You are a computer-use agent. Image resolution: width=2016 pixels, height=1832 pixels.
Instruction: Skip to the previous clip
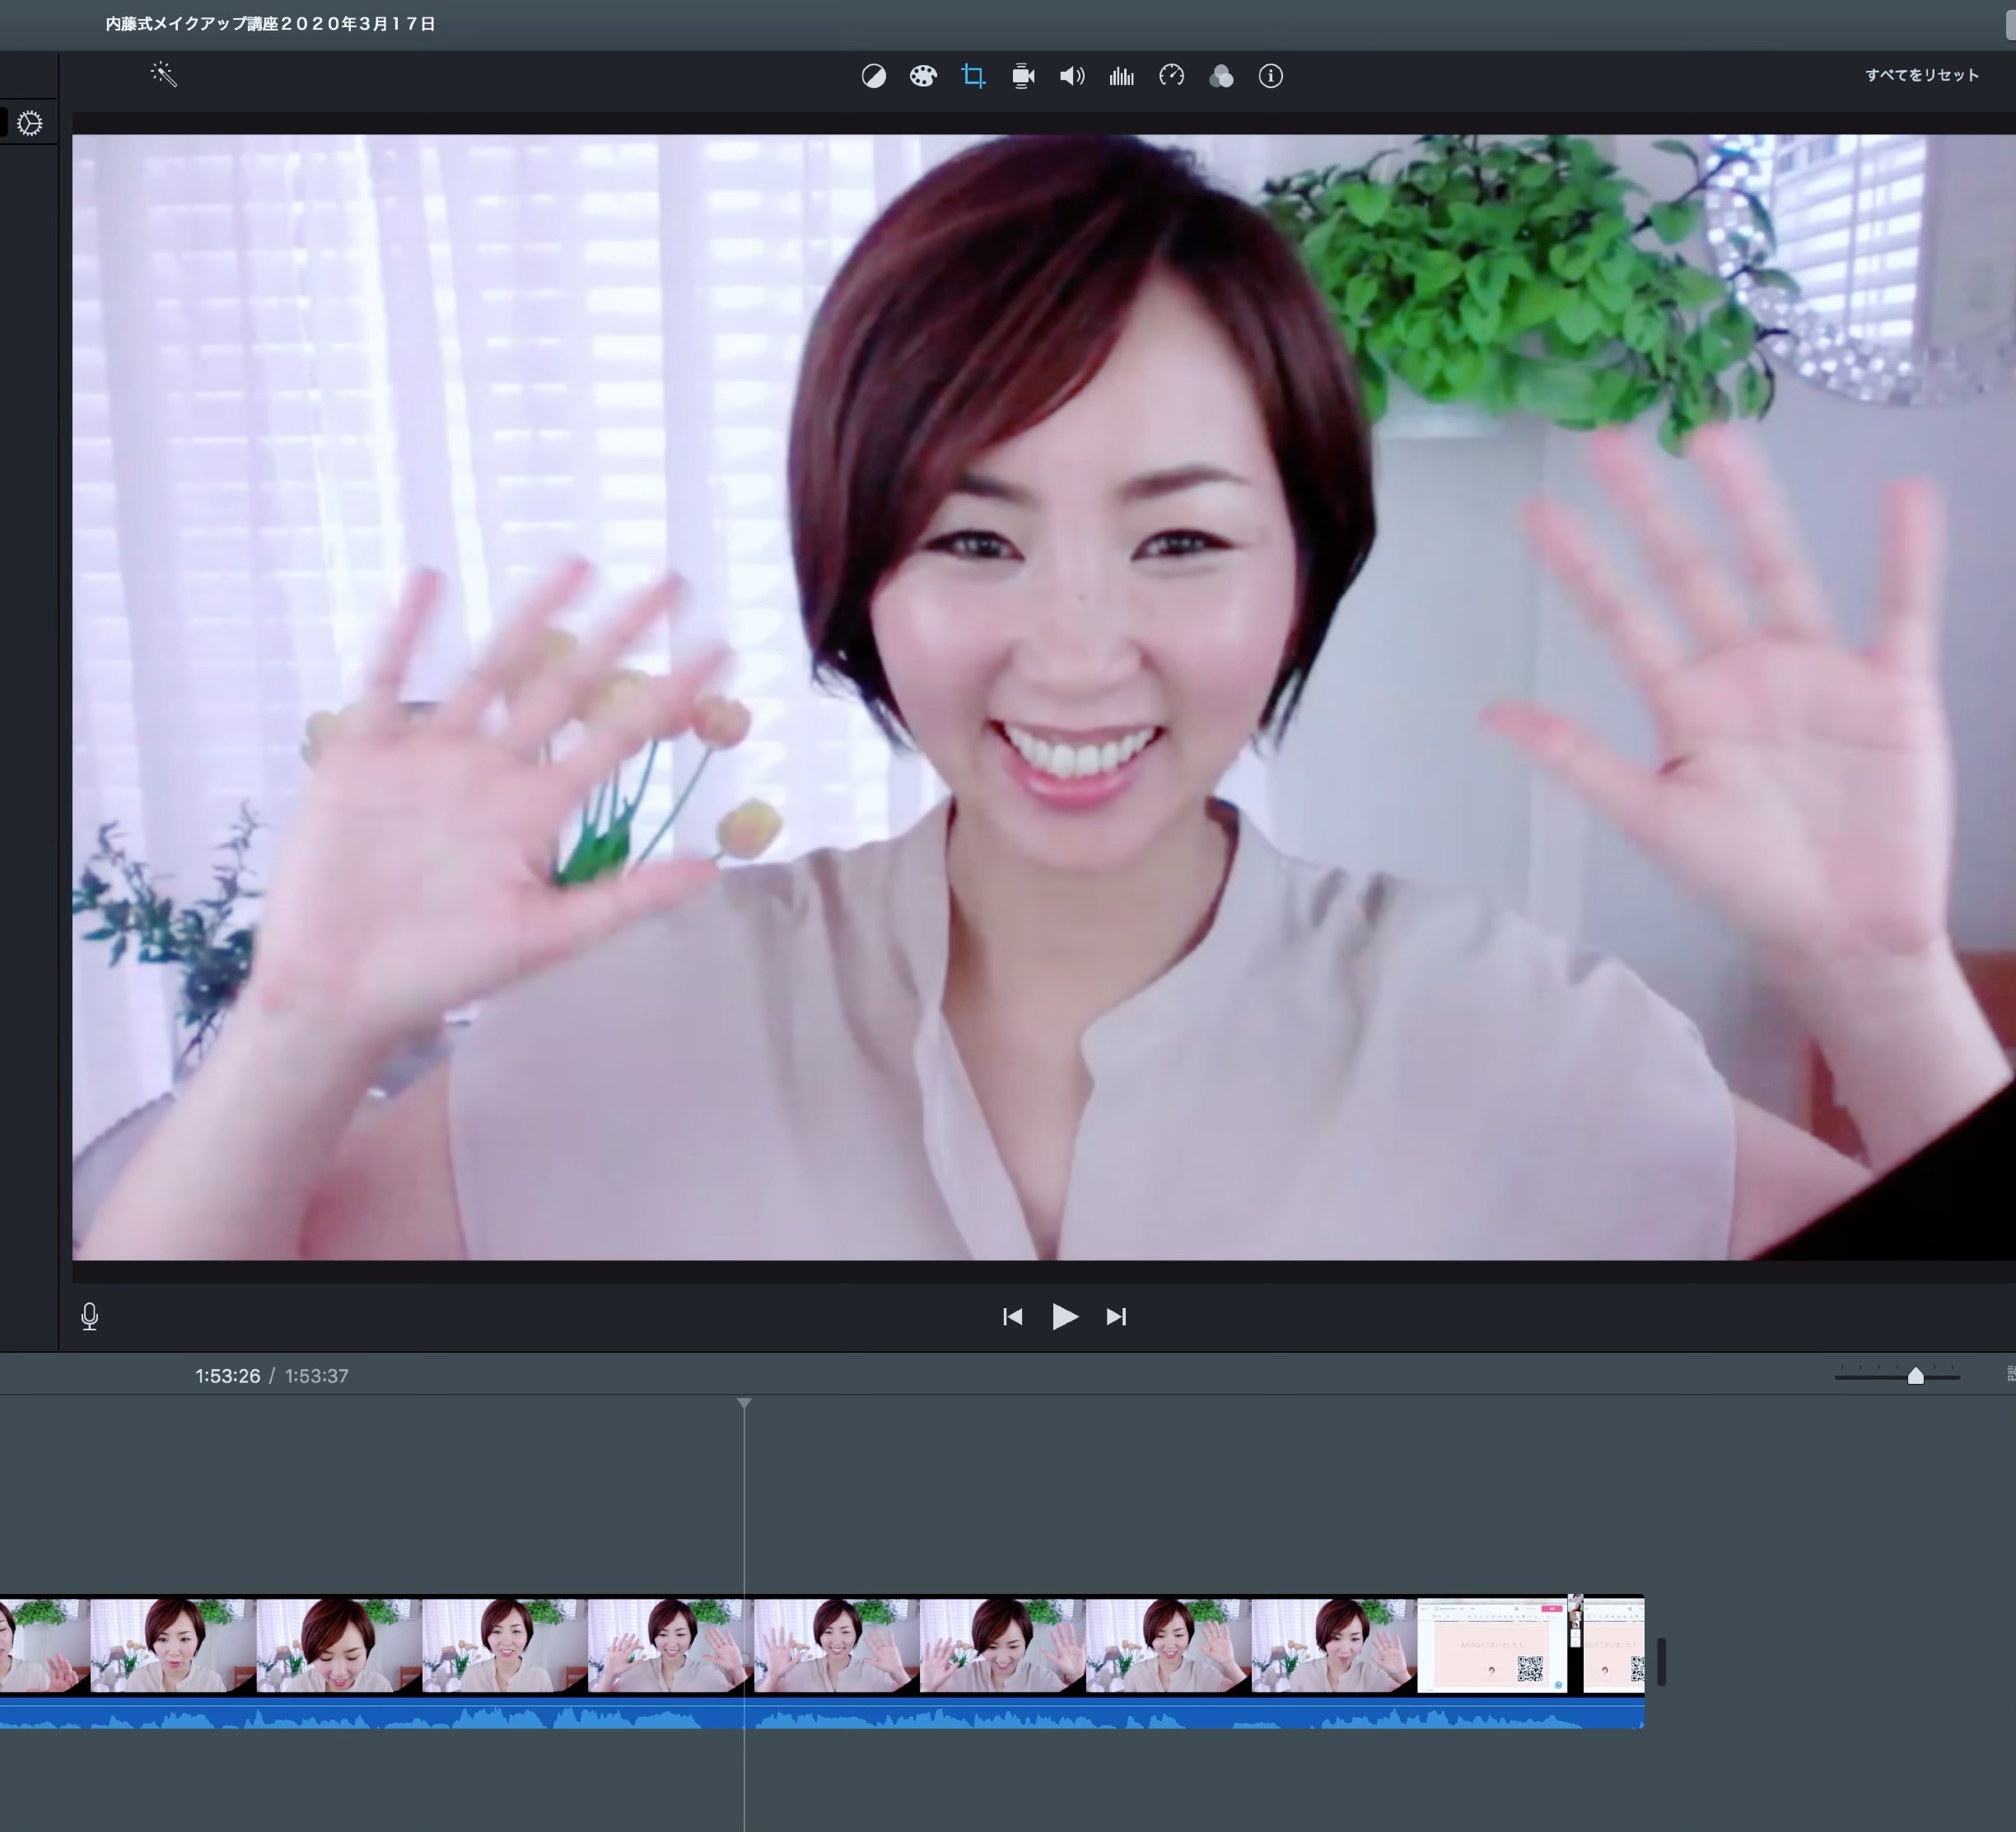point(1012,1317)
